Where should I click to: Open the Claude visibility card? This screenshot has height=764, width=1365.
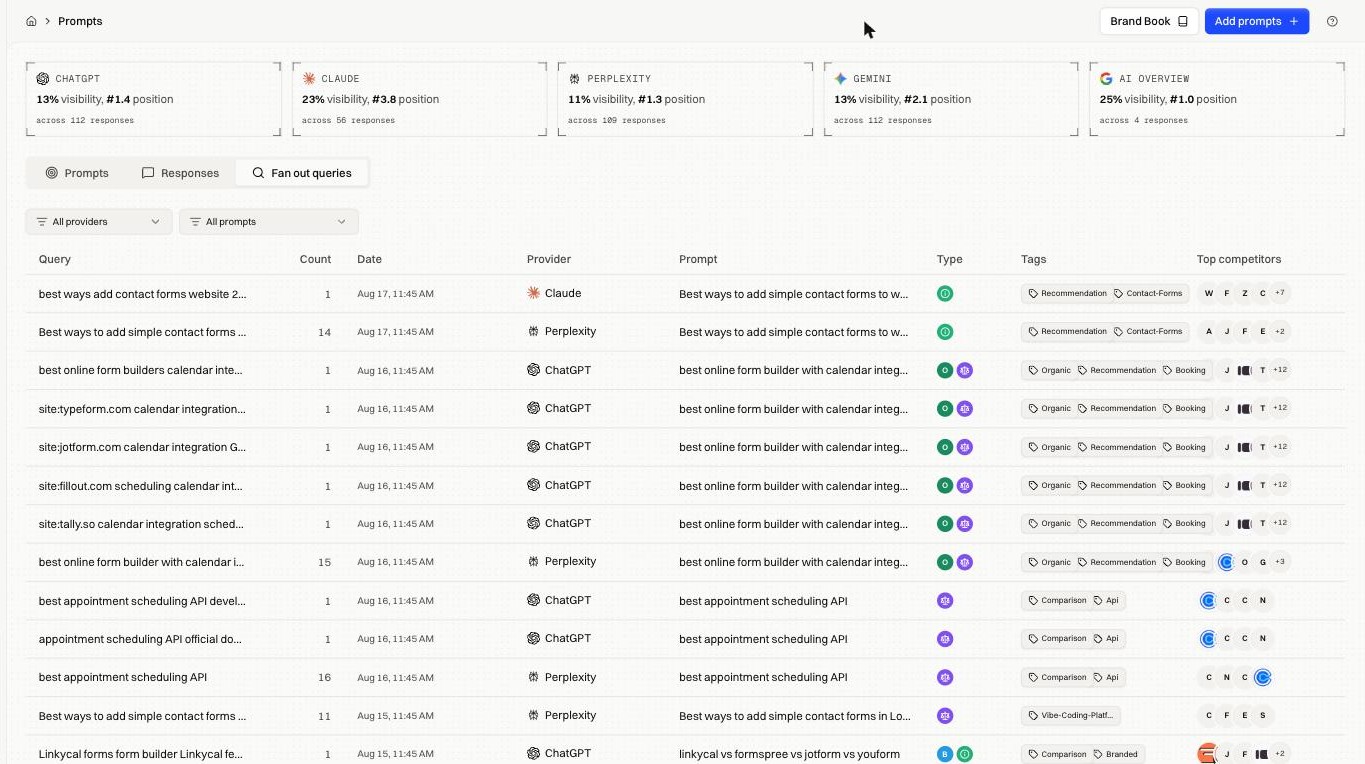[419, 99]
